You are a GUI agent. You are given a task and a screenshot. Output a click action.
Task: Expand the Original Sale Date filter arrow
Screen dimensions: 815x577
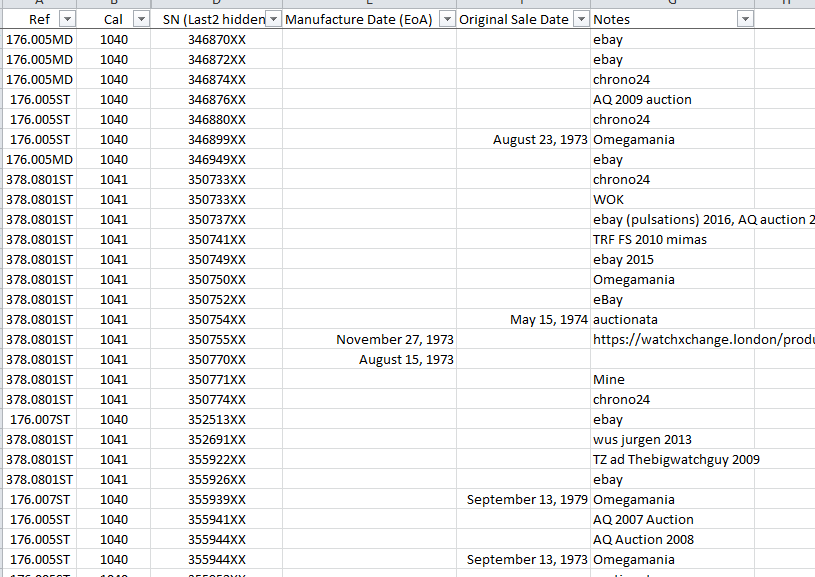580,20
